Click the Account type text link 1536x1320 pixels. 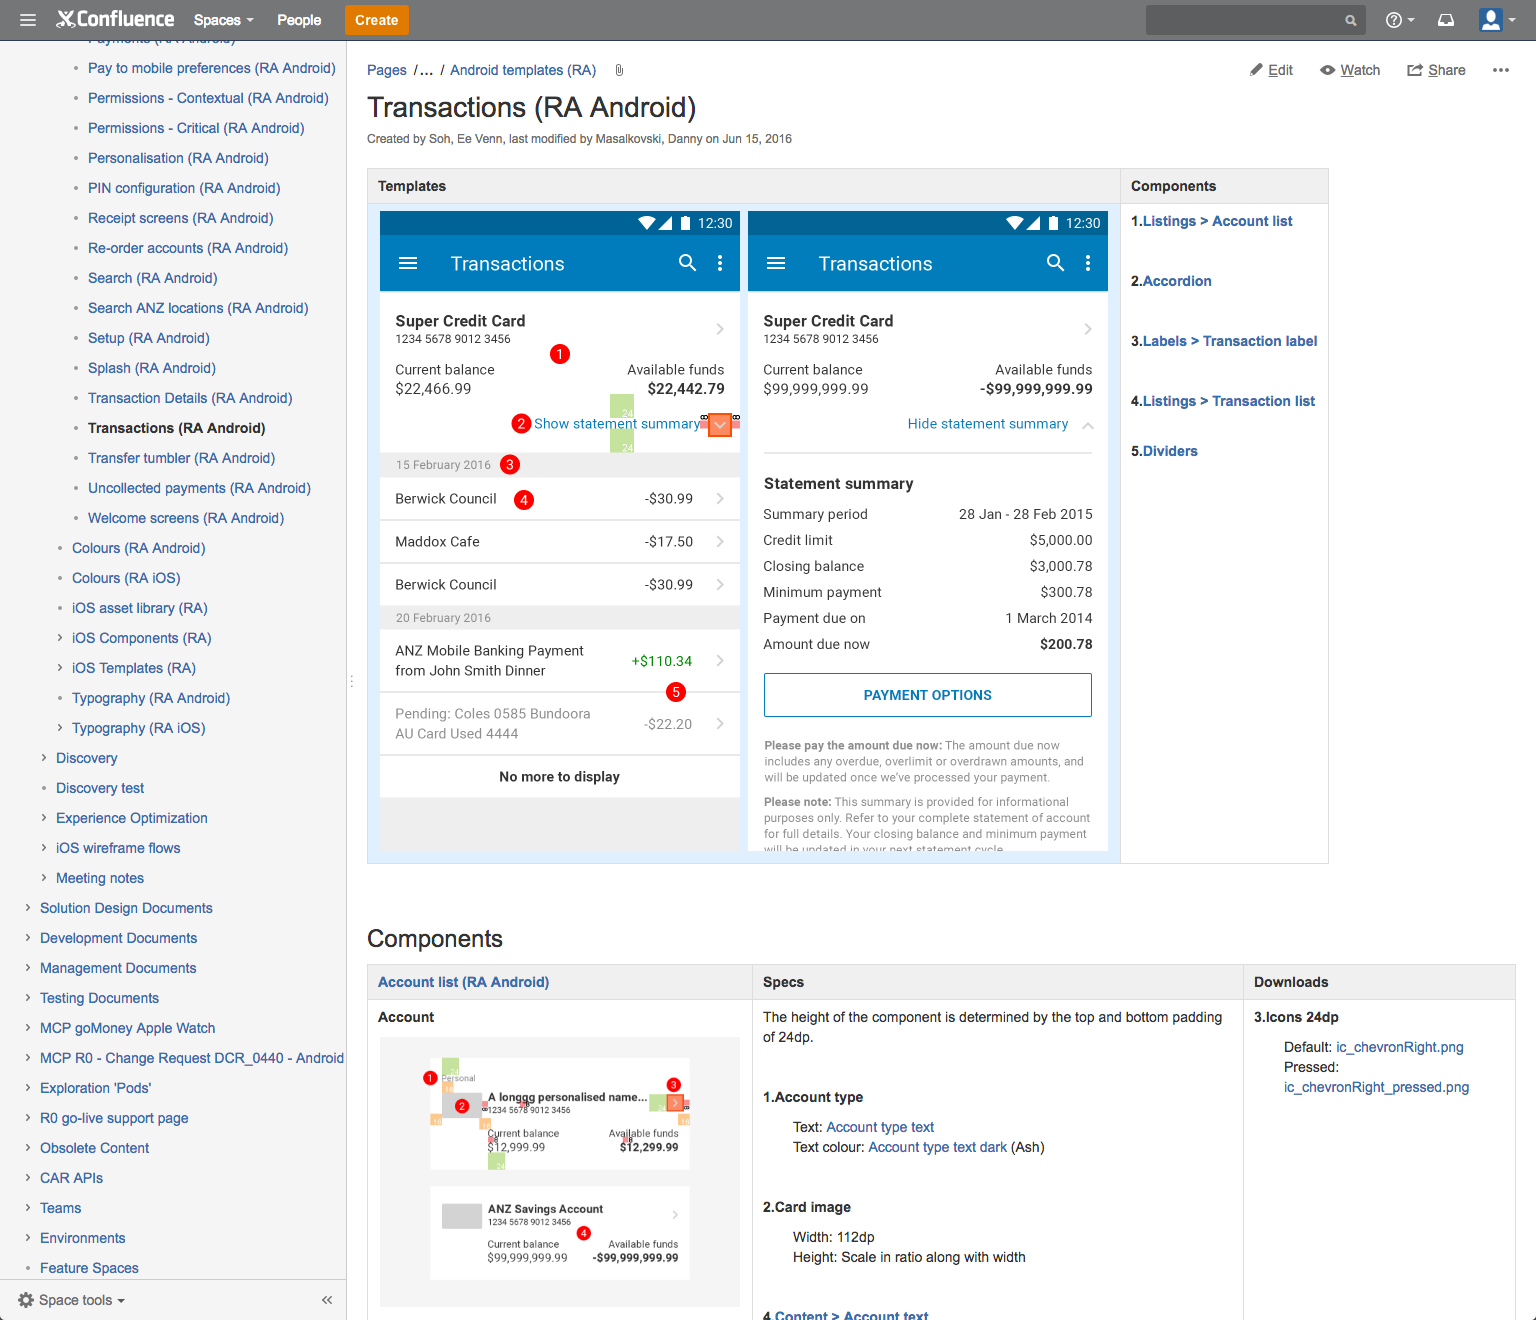coord(880,1127)
